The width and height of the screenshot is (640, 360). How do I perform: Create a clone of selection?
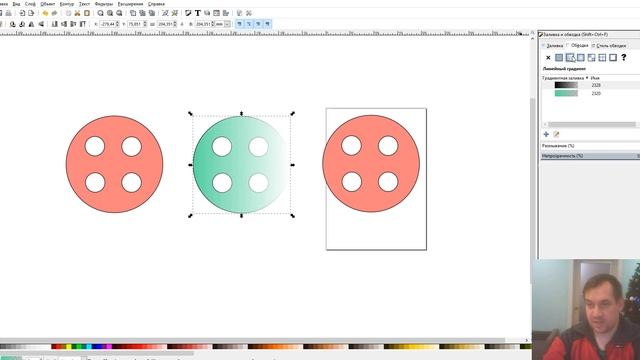tap(142, 13)
